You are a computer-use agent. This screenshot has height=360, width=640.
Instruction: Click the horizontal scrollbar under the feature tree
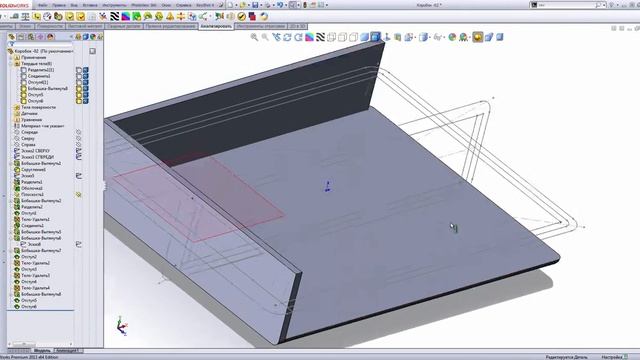pyautogui.click(x=41, y=344)
